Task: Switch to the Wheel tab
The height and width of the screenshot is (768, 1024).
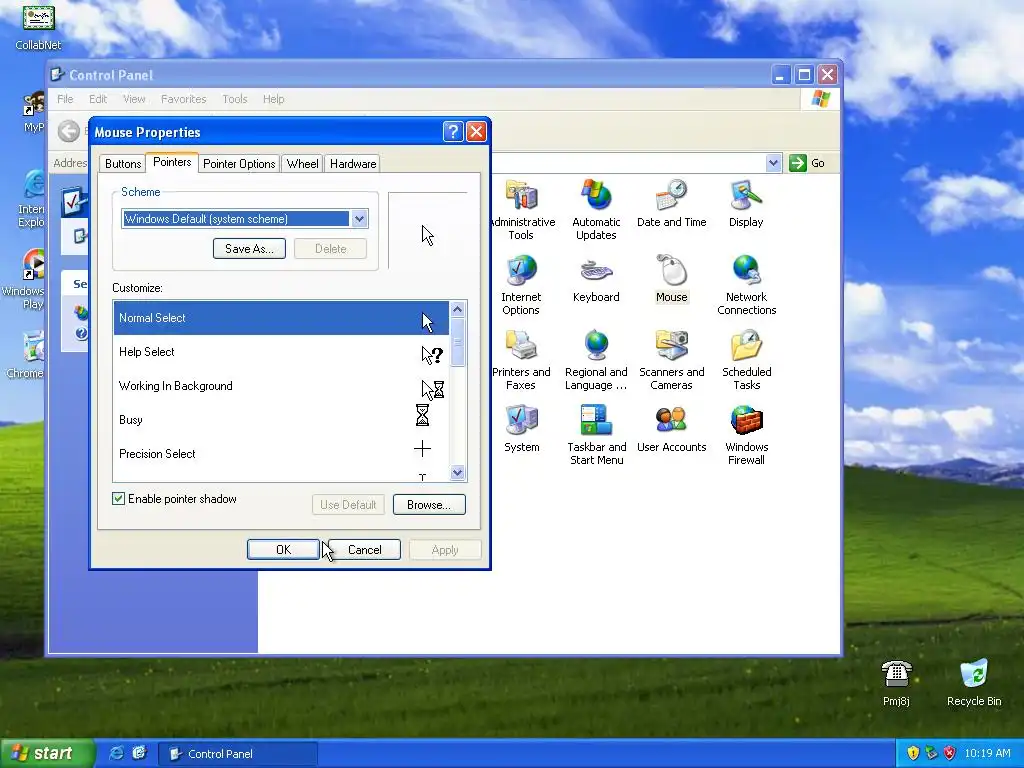Action: coord(302,164)
